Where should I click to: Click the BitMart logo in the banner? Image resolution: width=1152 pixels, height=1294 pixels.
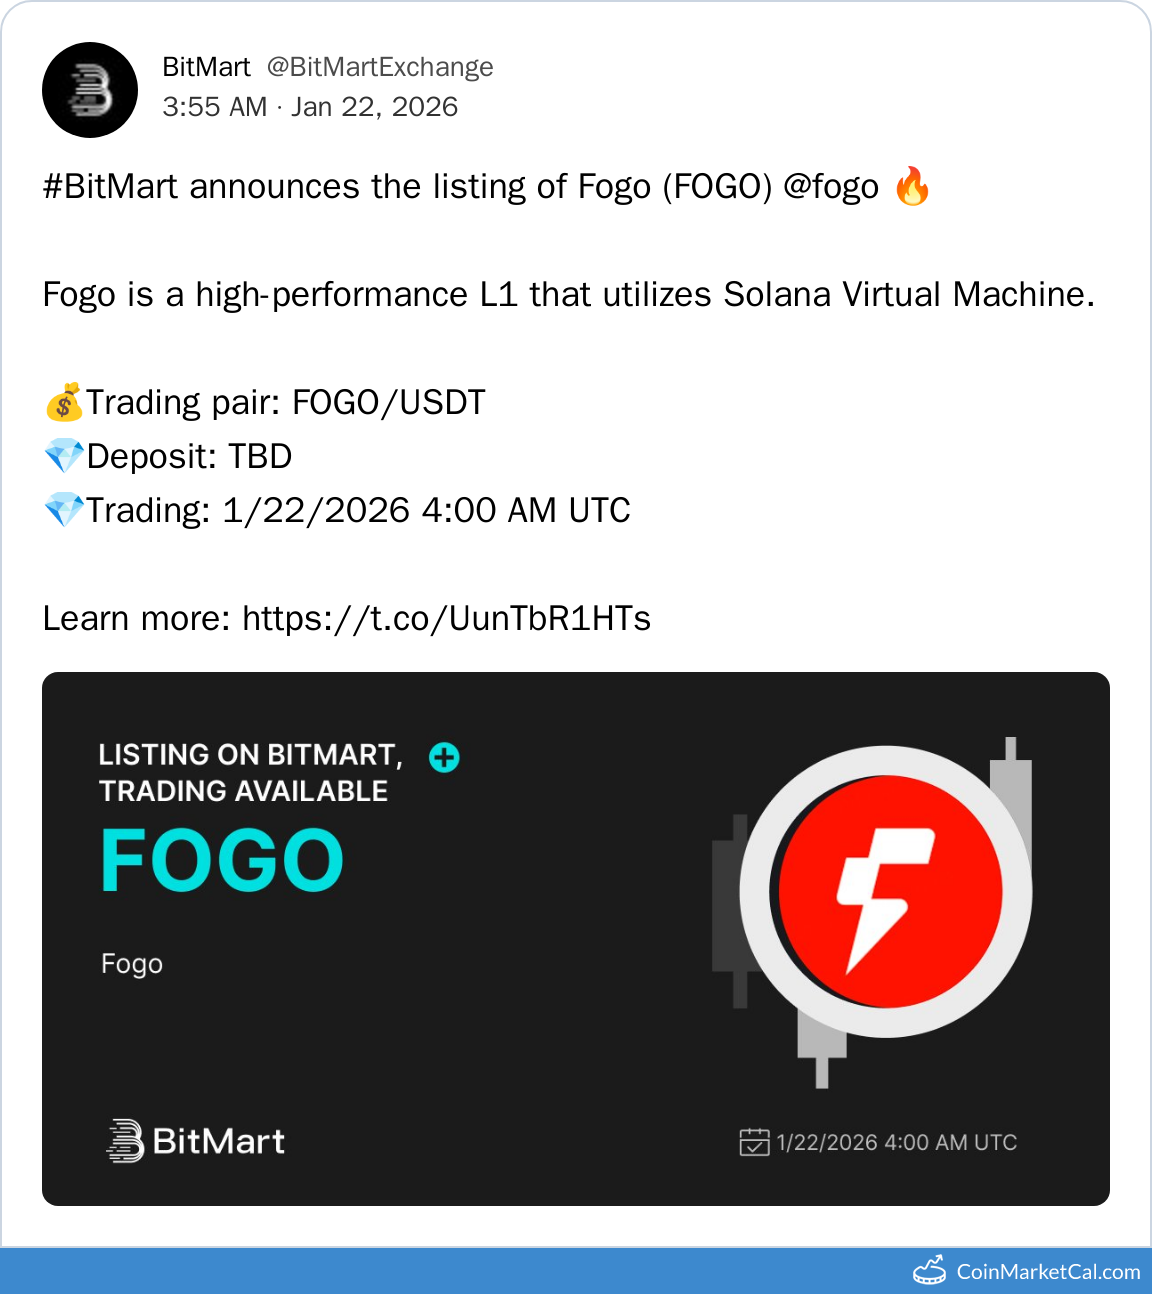point(196,1141)
